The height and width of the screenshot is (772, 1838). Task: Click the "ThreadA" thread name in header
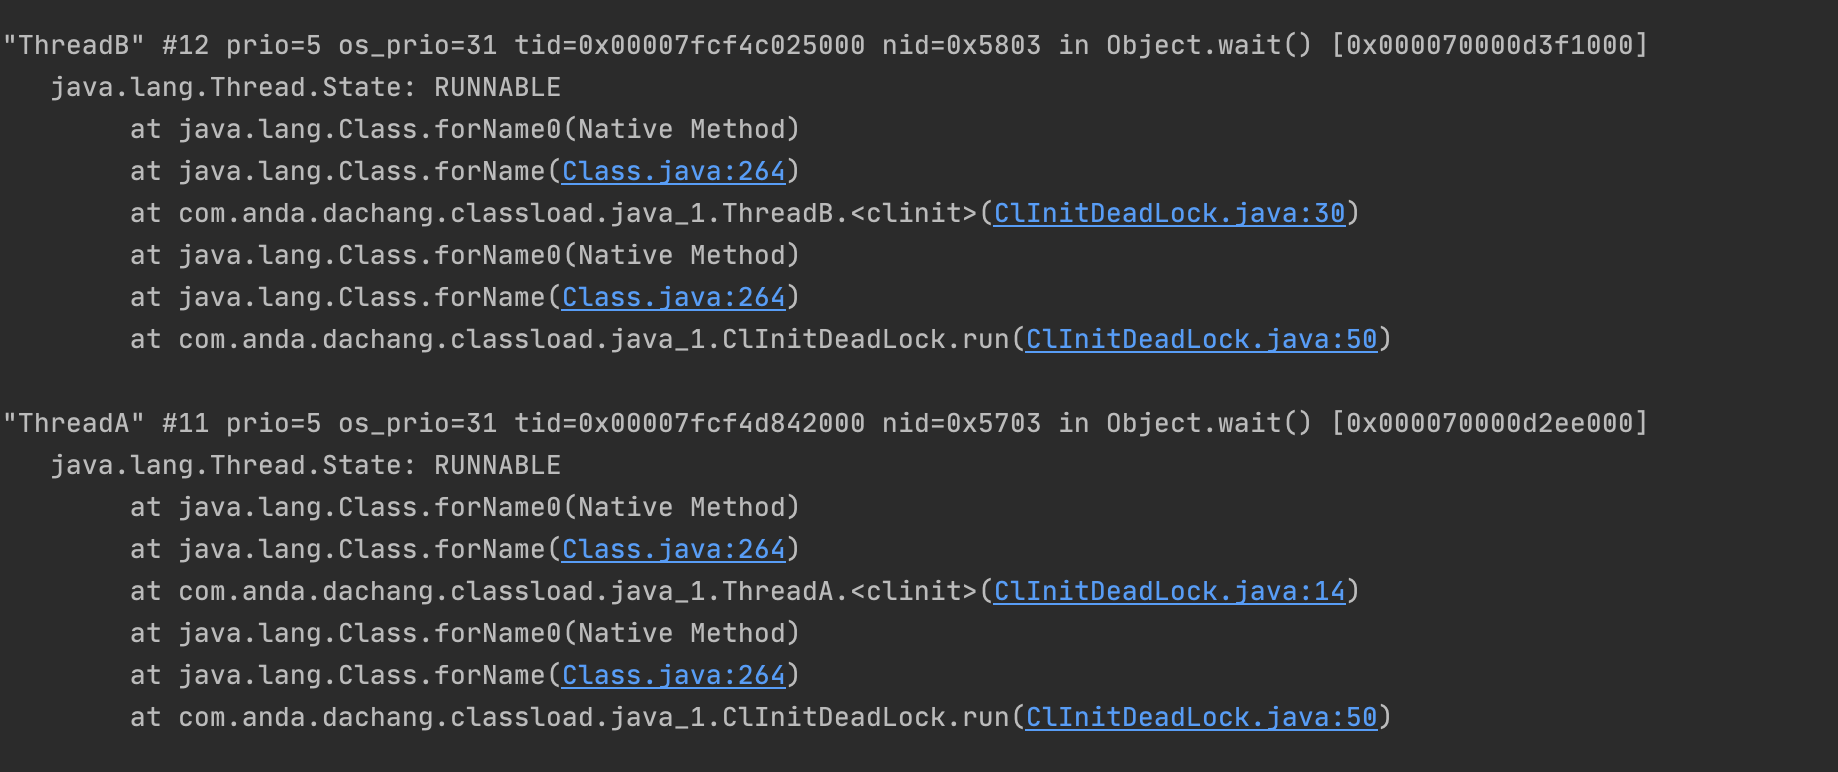point(74,423)
